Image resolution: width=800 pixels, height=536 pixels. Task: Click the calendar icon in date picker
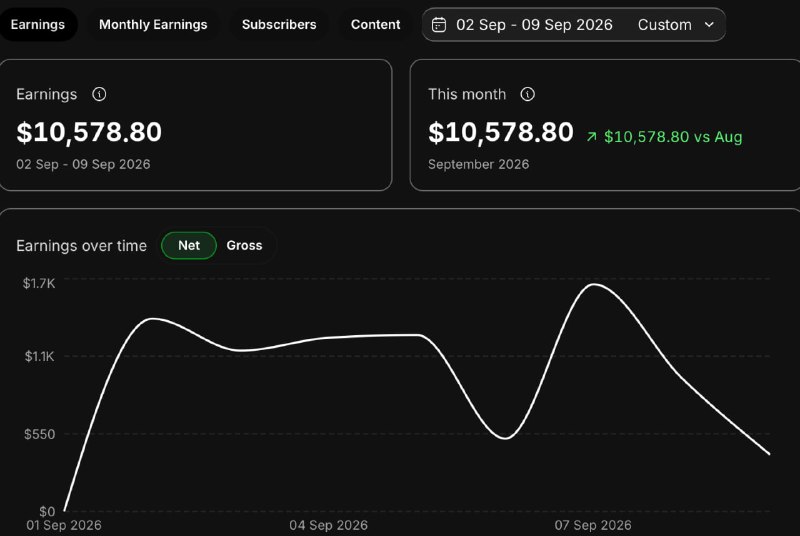439,24
